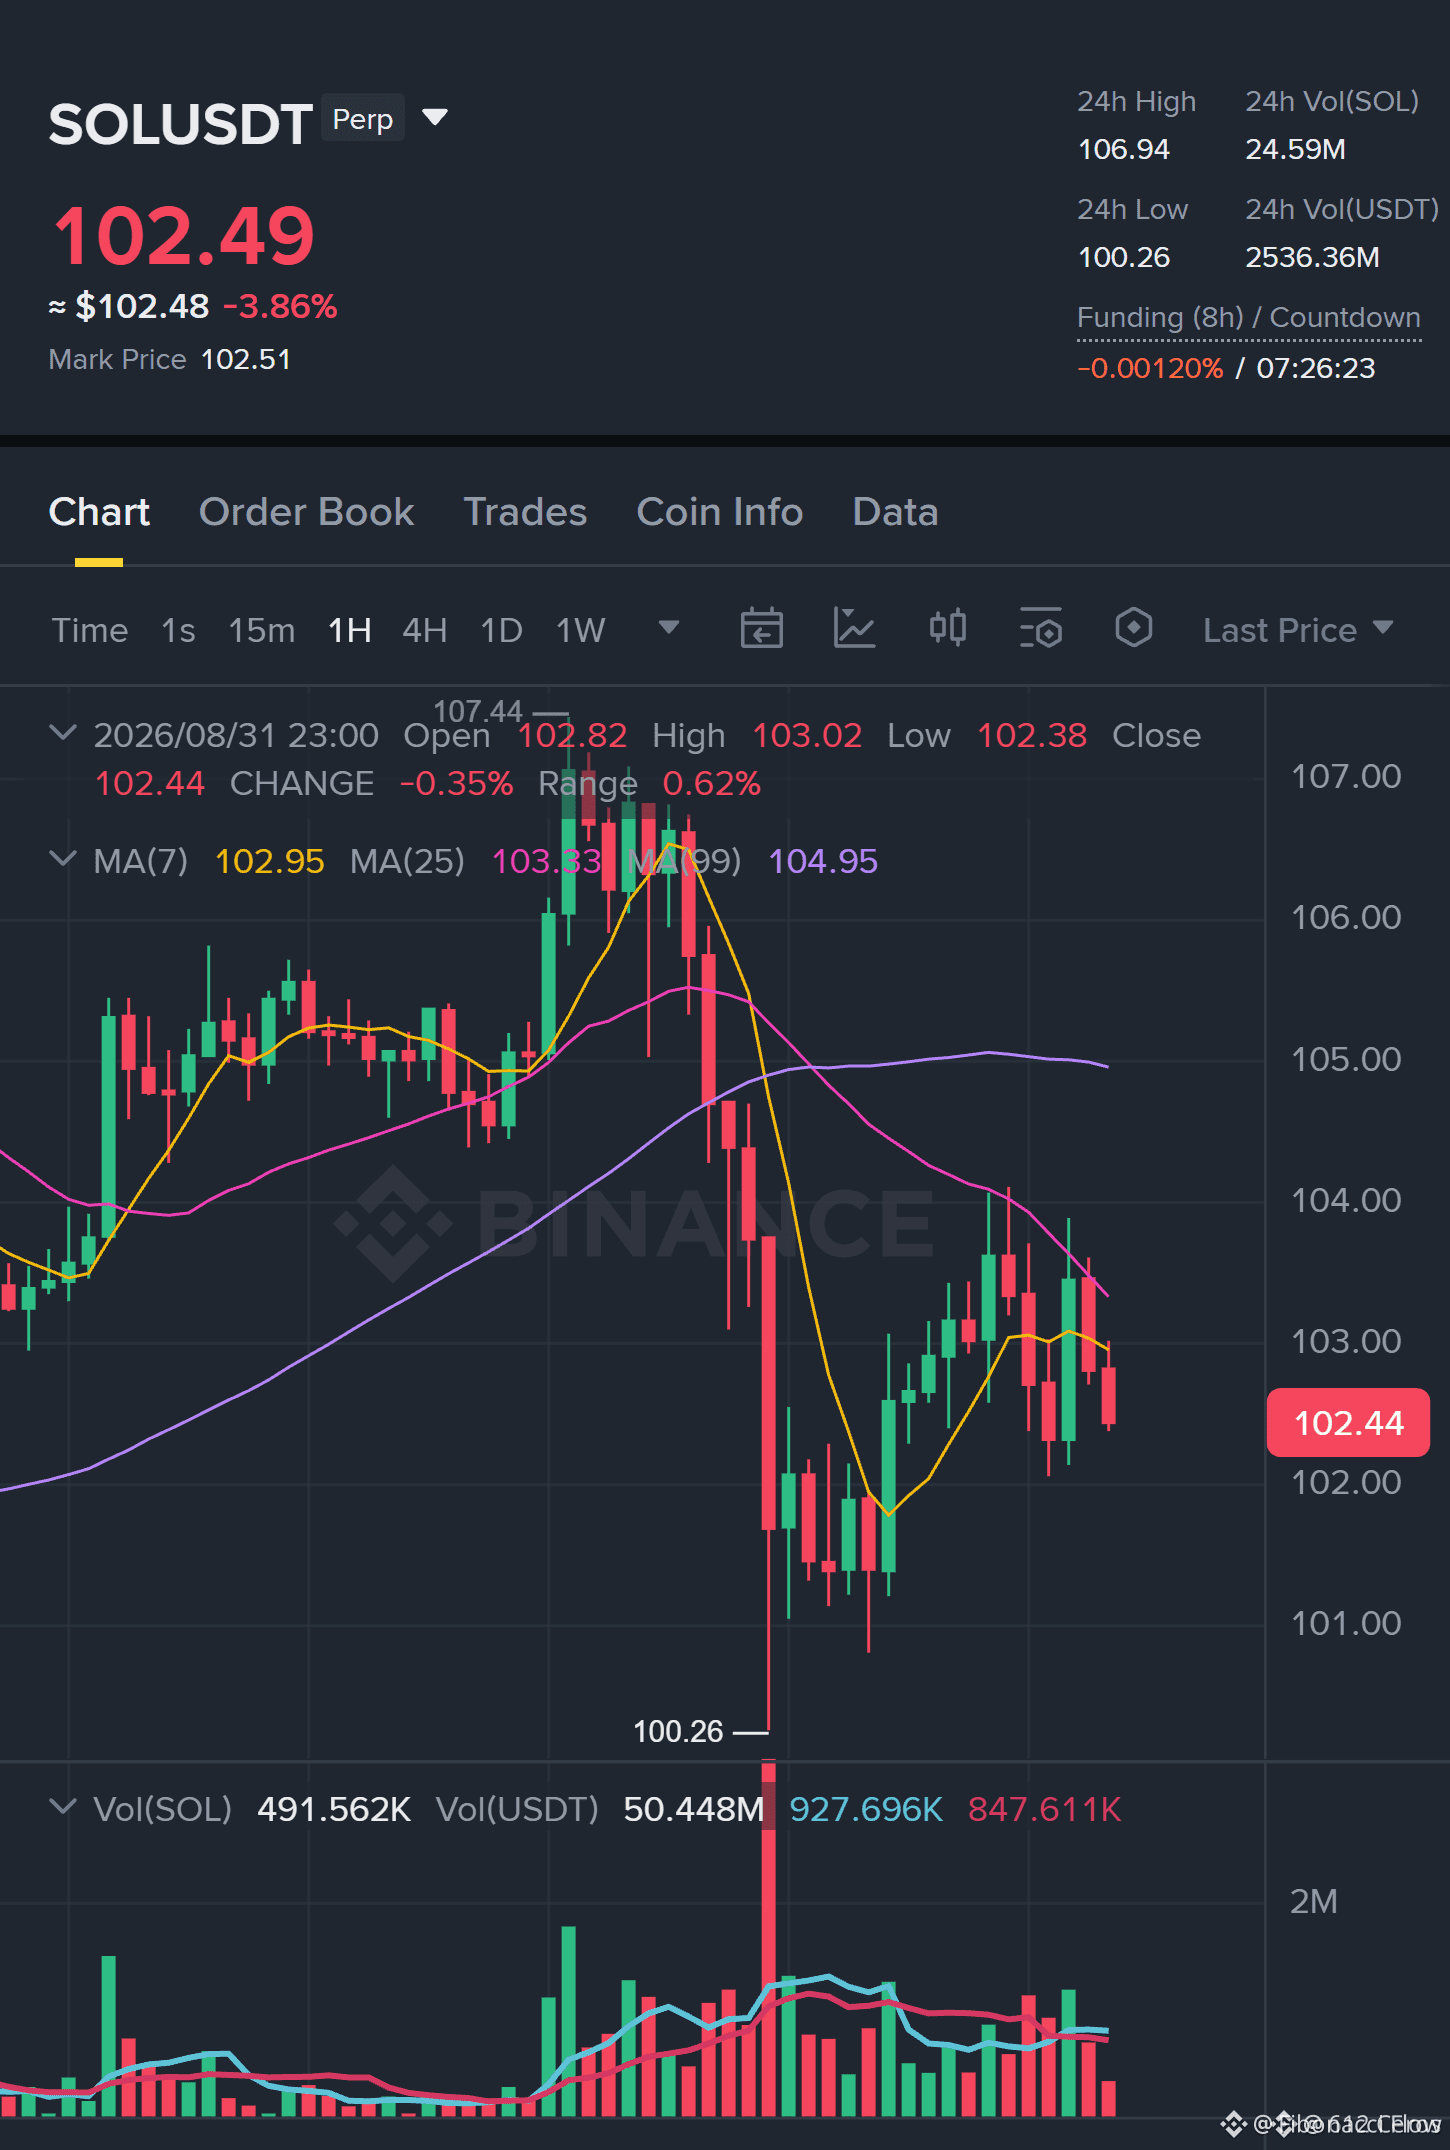Click the 24h High 106.94 value
This screenshot has width=1450, height=2150.
[x=1124, y=149]
